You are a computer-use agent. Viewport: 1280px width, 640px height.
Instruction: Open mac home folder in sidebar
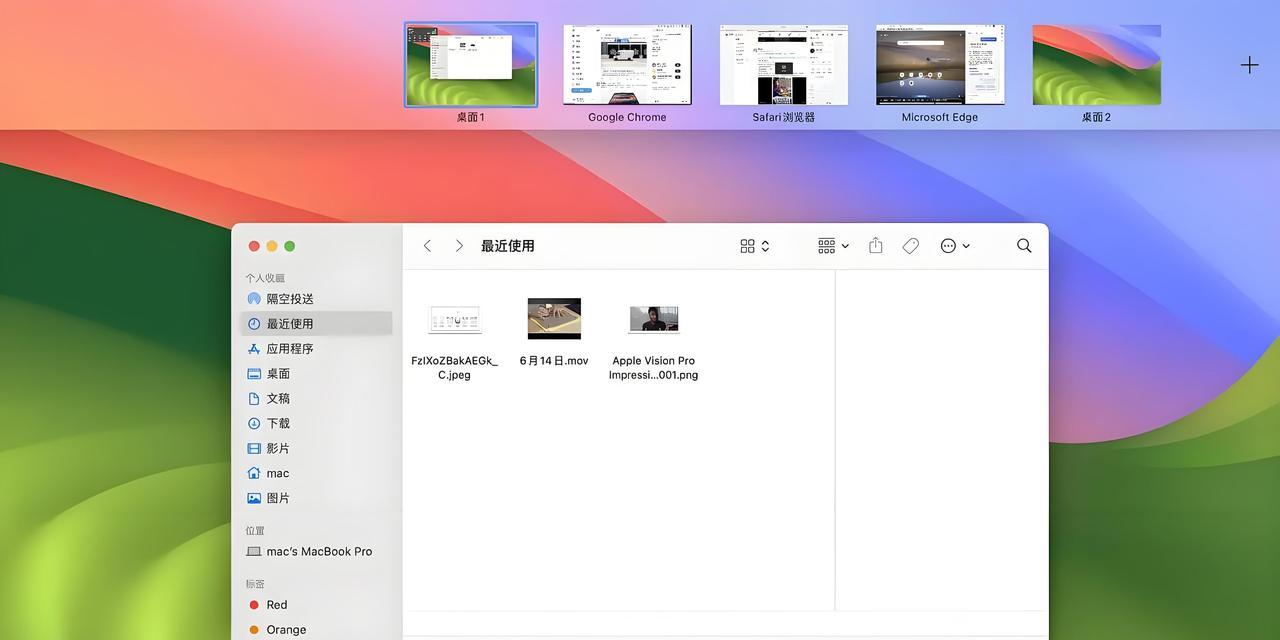coord(316,473)
